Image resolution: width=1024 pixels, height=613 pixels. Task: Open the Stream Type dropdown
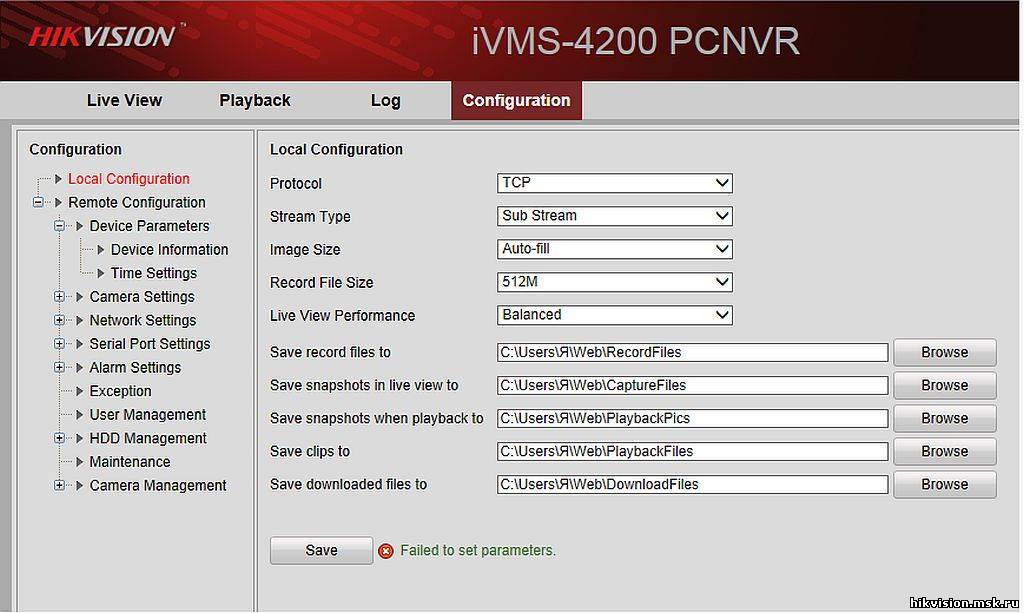tap(615, 216)
